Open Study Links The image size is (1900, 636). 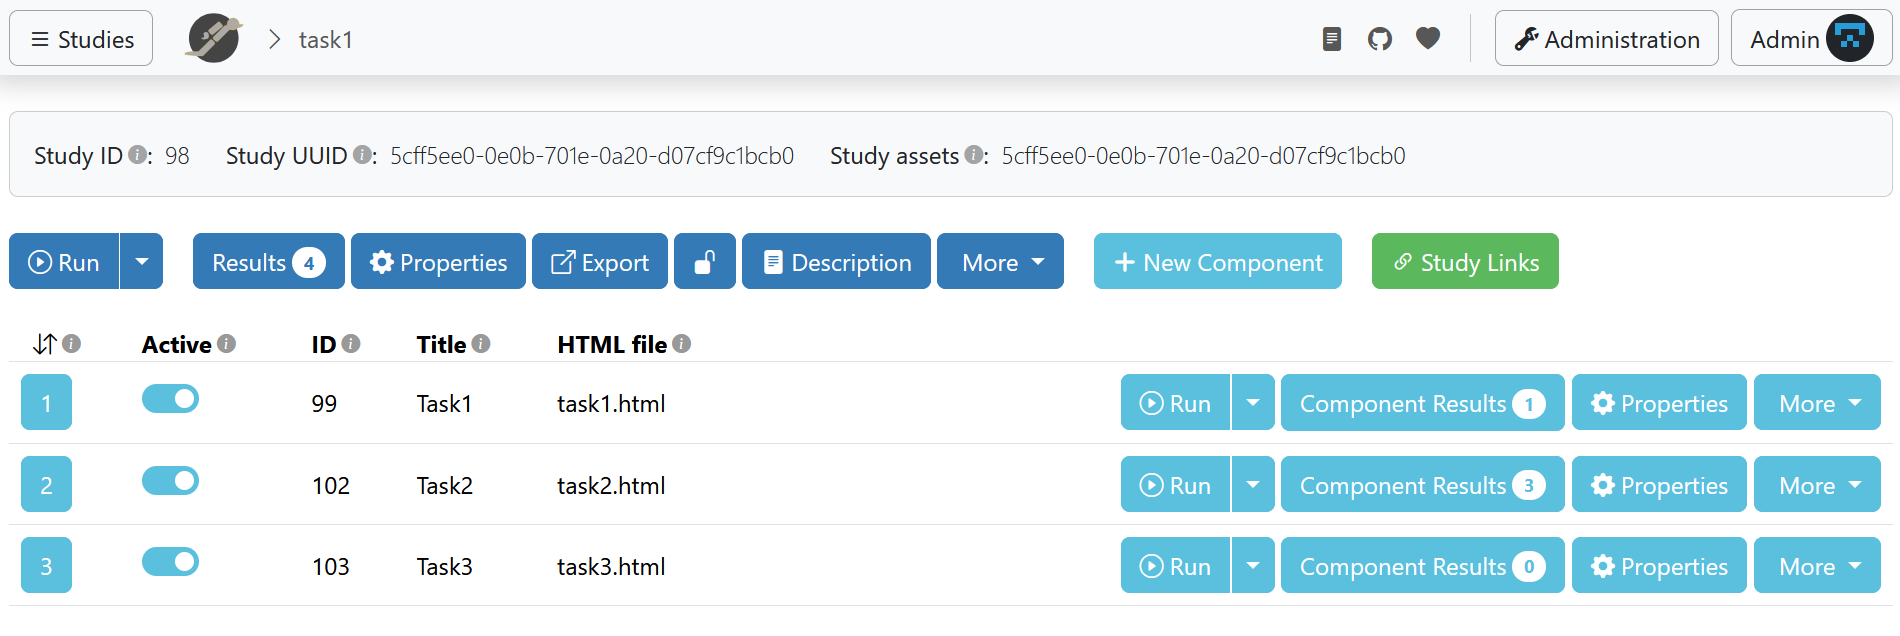click(1464, 262)
